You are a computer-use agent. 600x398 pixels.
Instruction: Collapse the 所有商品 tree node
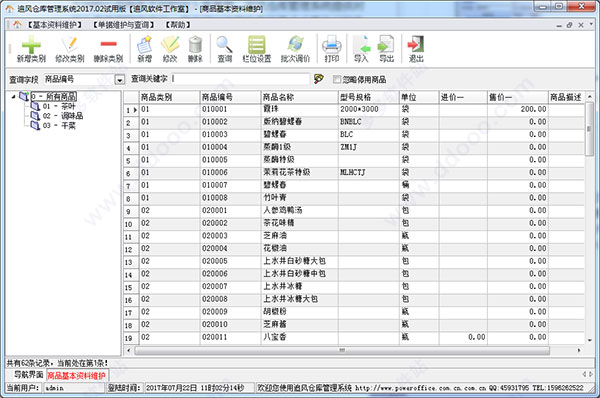[13, 96]
